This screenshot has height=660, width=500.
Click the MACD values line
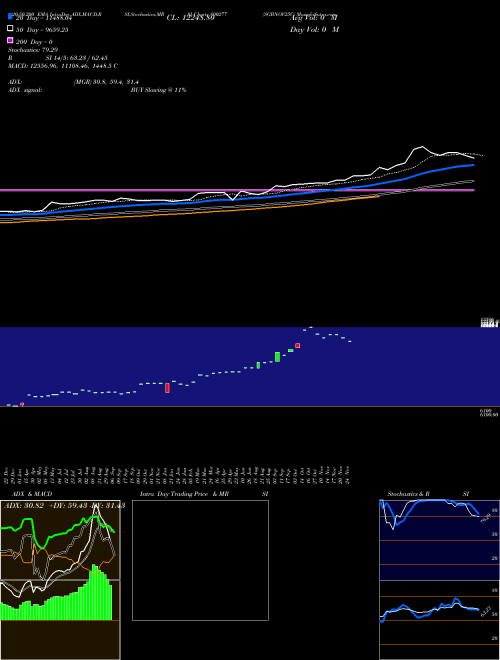63,66
